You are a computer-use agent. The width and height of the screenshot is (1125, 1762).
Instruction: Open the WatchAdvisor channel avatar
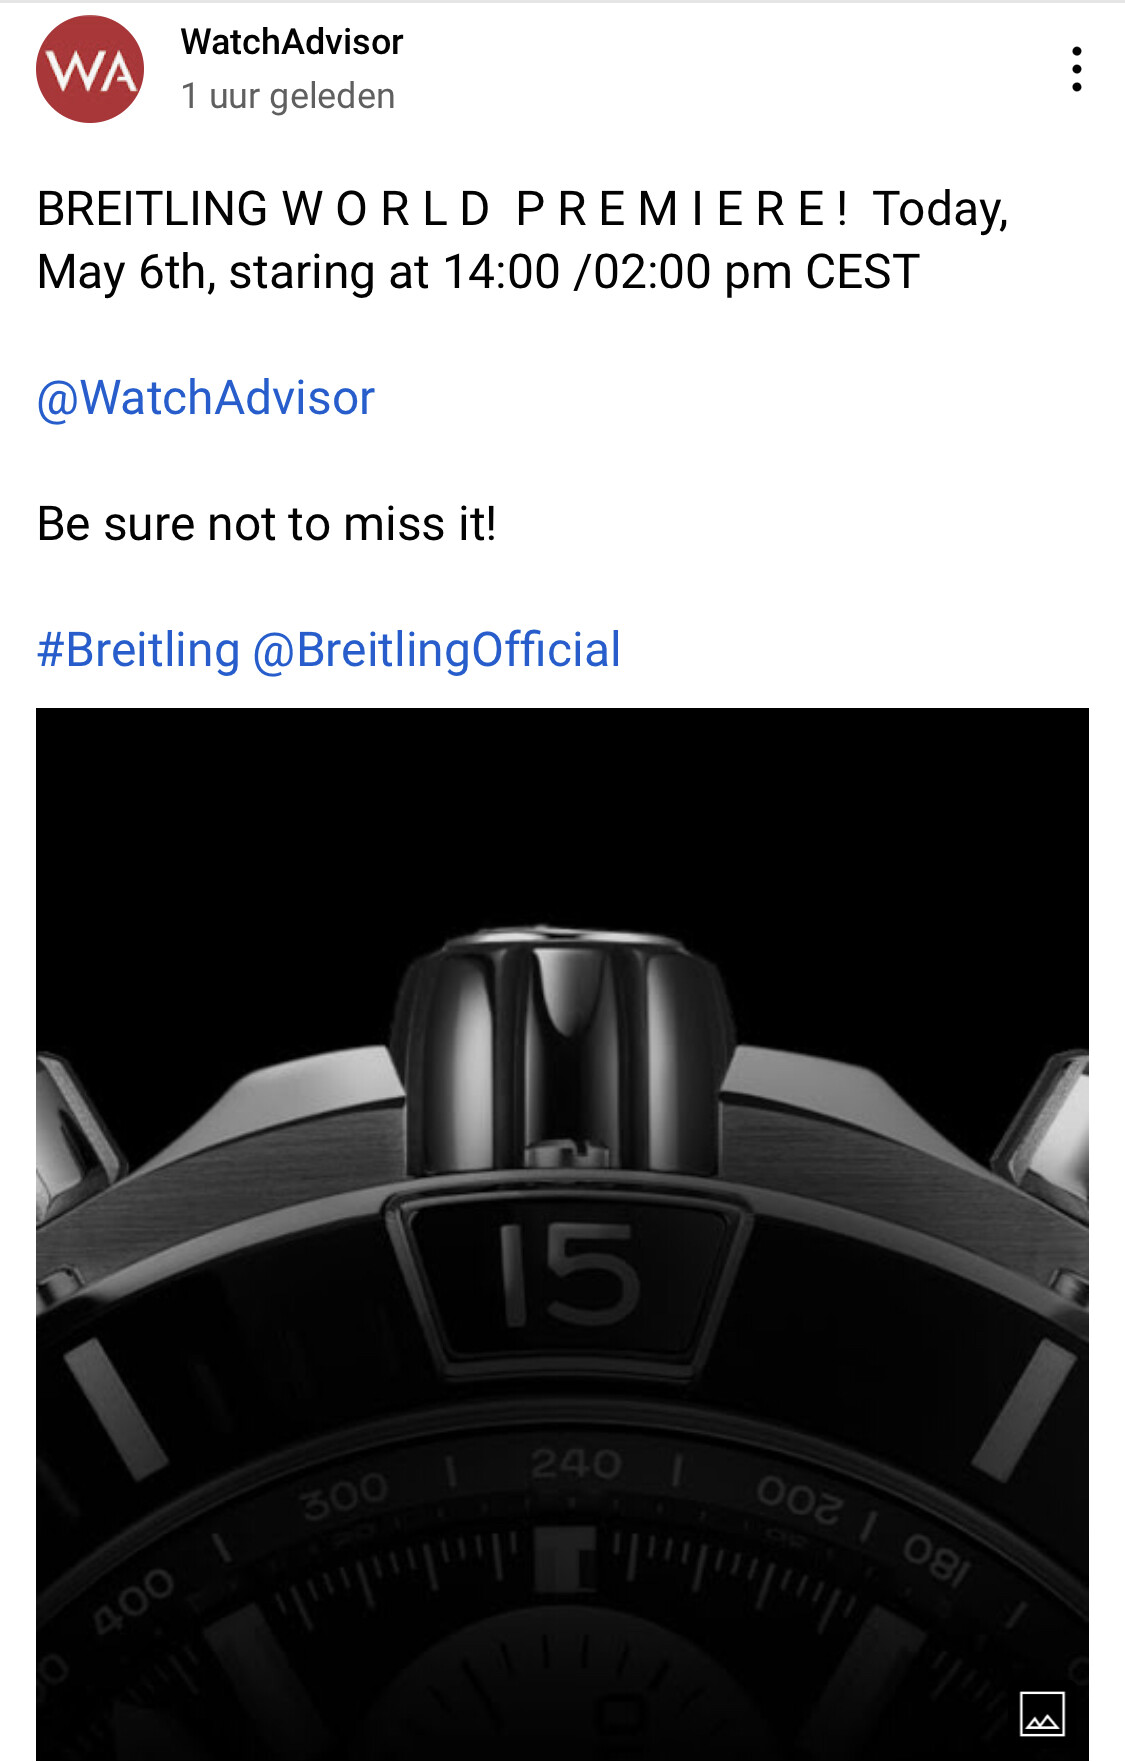point(90,69)
